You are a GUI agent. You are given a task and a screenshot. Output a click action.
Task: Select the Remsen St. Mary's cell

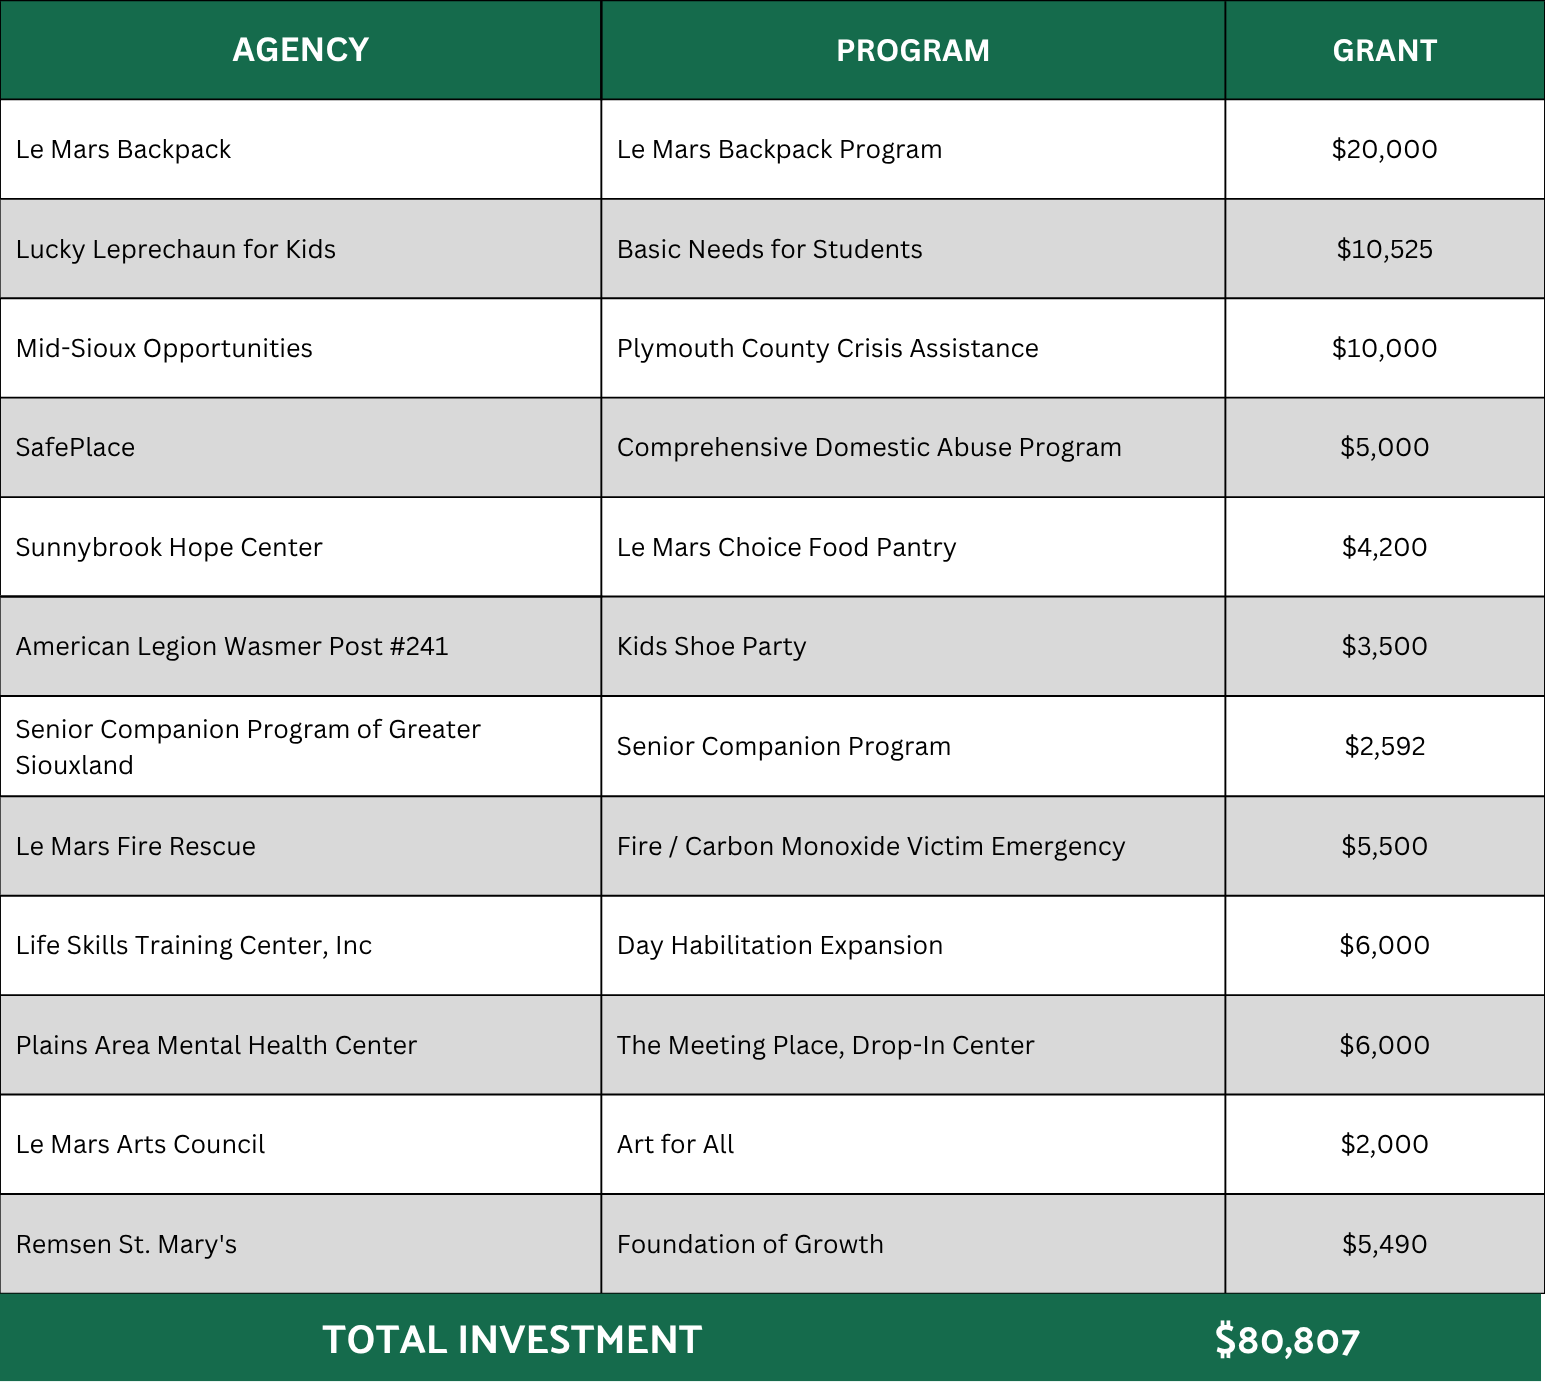[300, 1244]
